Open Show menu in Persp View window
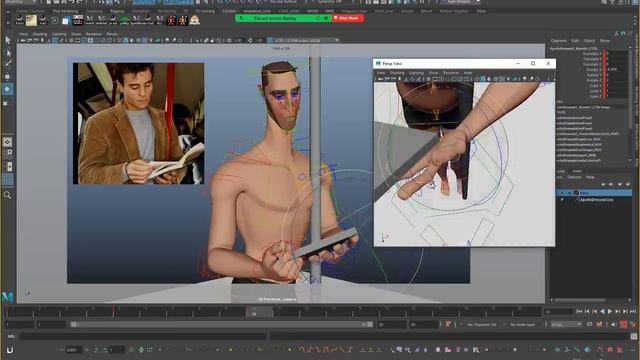 point(433,73)
